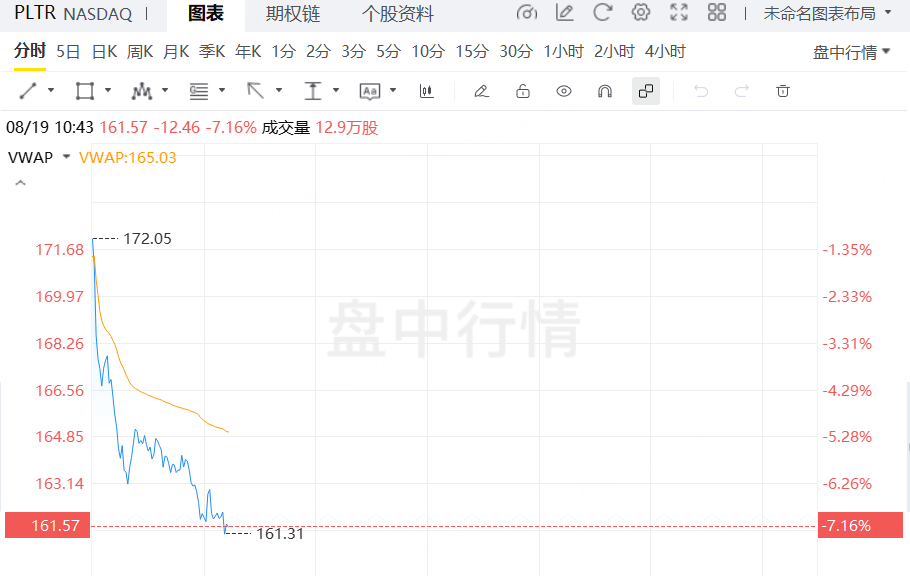Expand the line tool dropdown arrow
The width and height of the screenshot is (910, 576).
51,90
